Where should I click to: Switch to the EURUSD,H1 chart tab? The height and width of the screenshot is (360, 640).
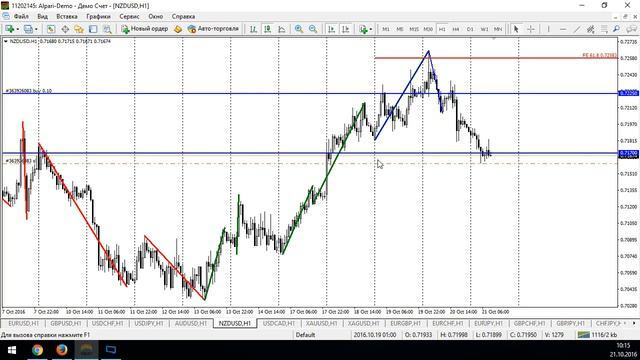pos(24,323)
